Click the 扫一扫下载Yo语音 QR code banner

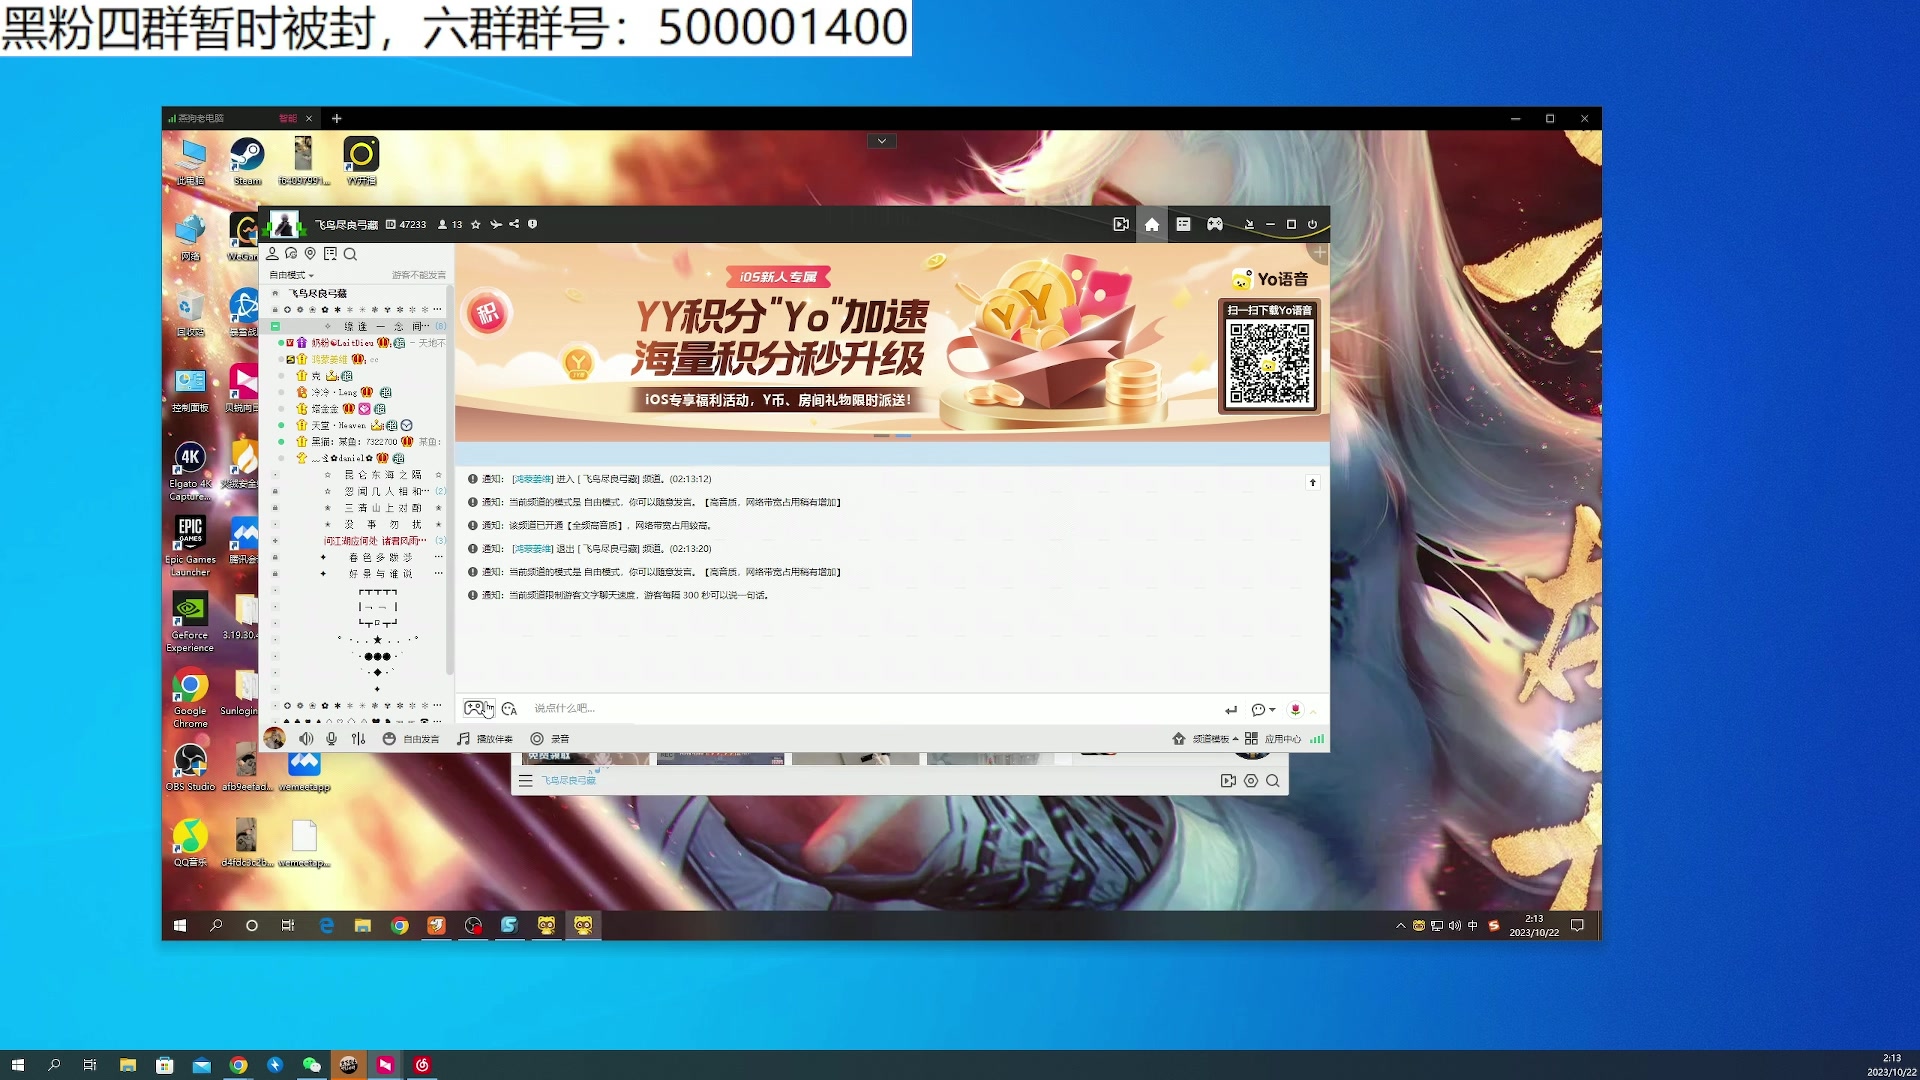point(1268,355)
